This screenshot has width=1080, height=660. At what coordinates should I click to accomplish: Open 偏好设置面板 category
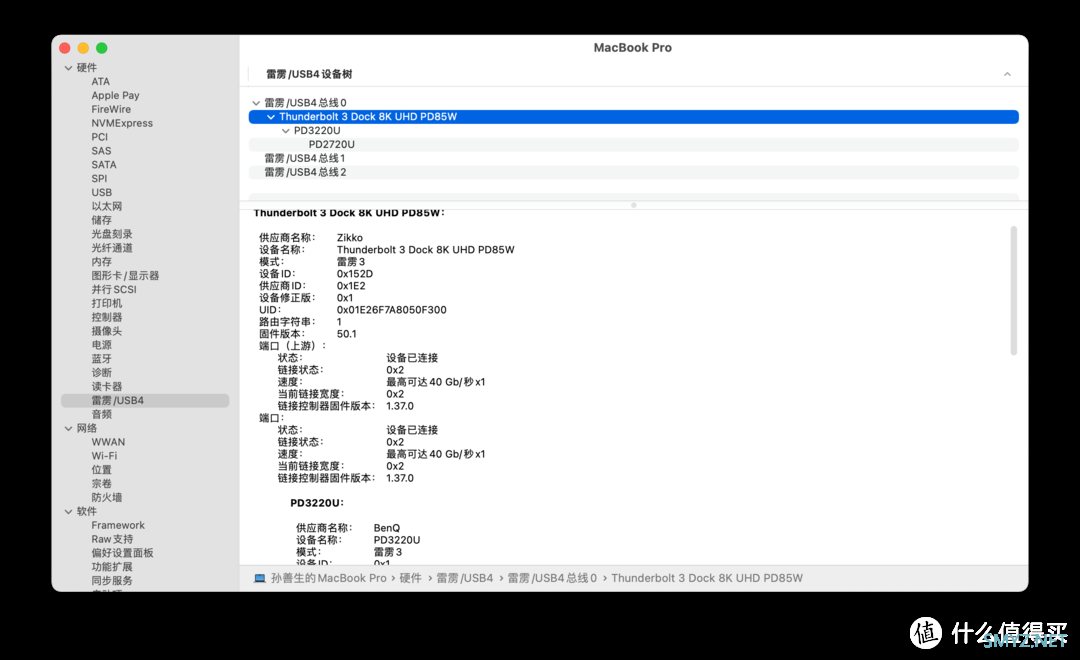point(122,553)
